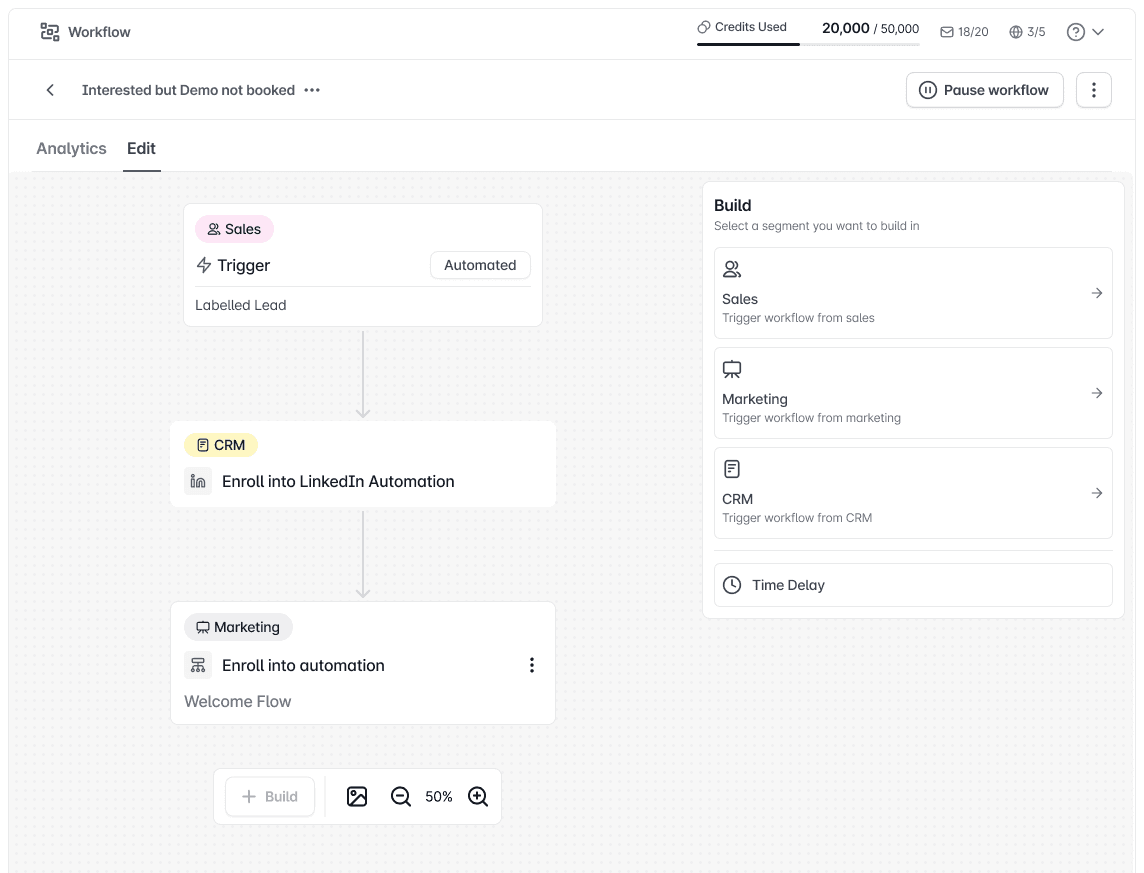Select the Edit tab
Image resolution: width=1144 pixels, height=873 pixels.
(x=142, y=148)
